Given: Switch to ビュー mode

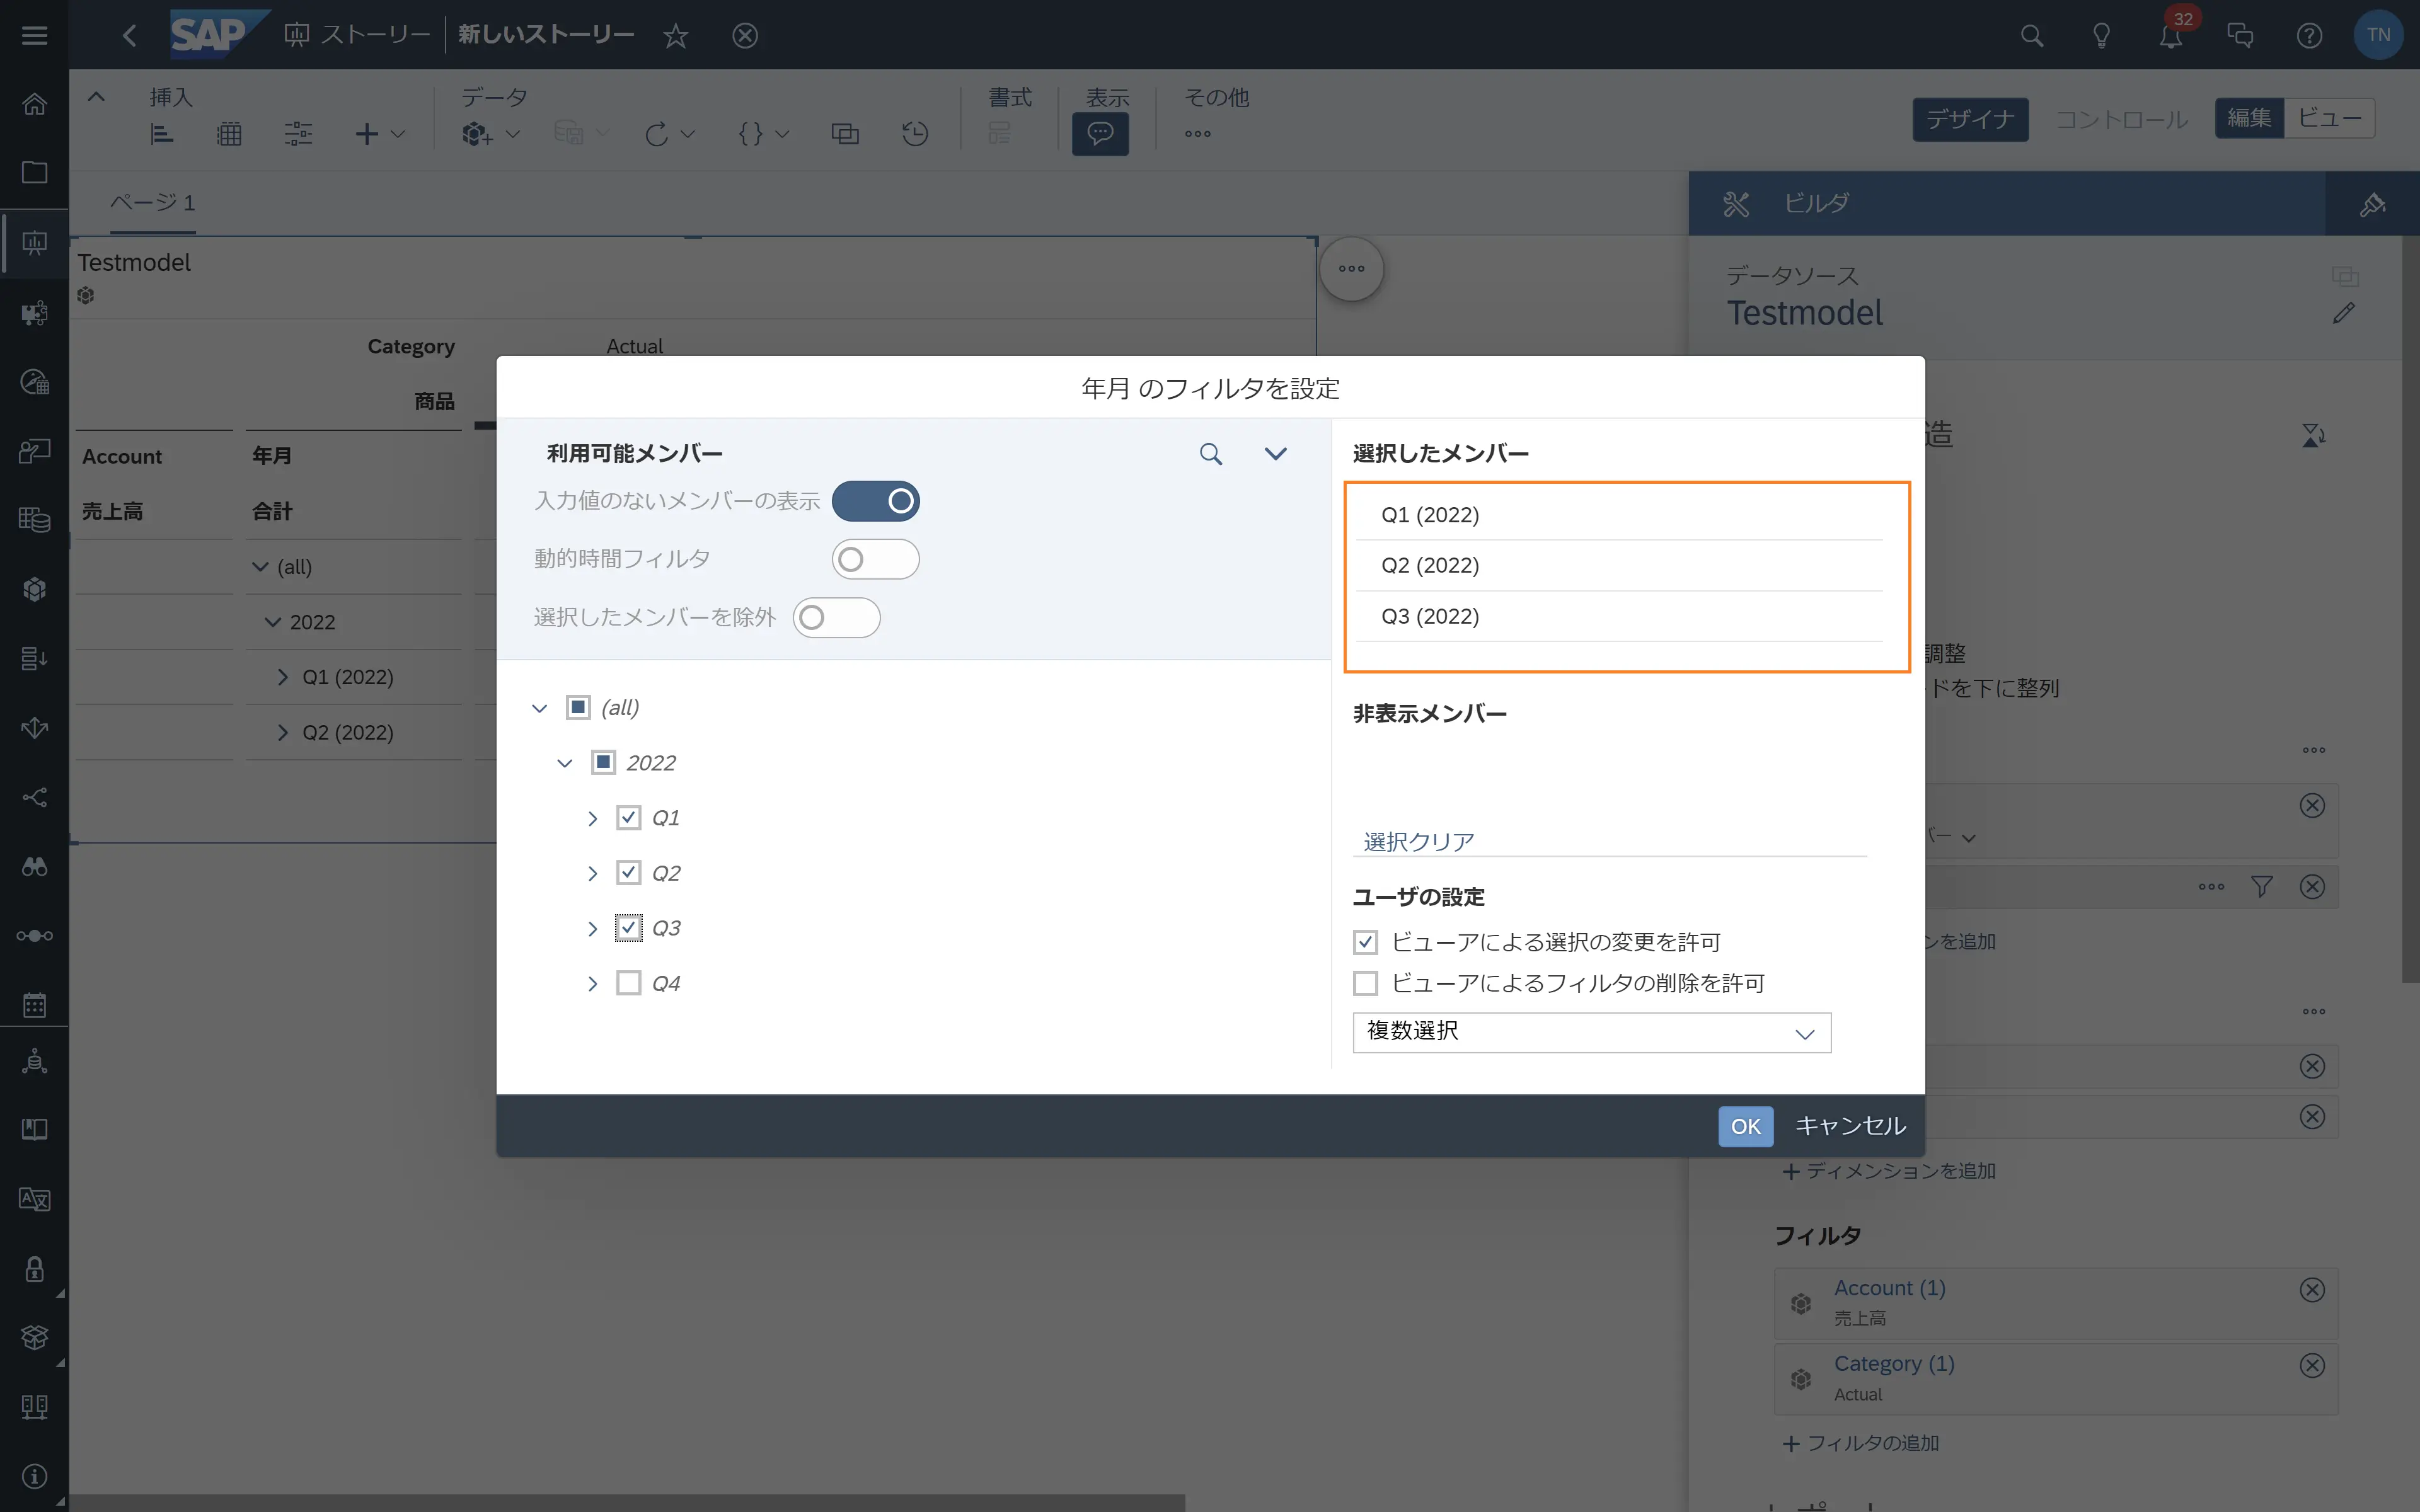Looking at the screenshot, I should [2329, 118].
